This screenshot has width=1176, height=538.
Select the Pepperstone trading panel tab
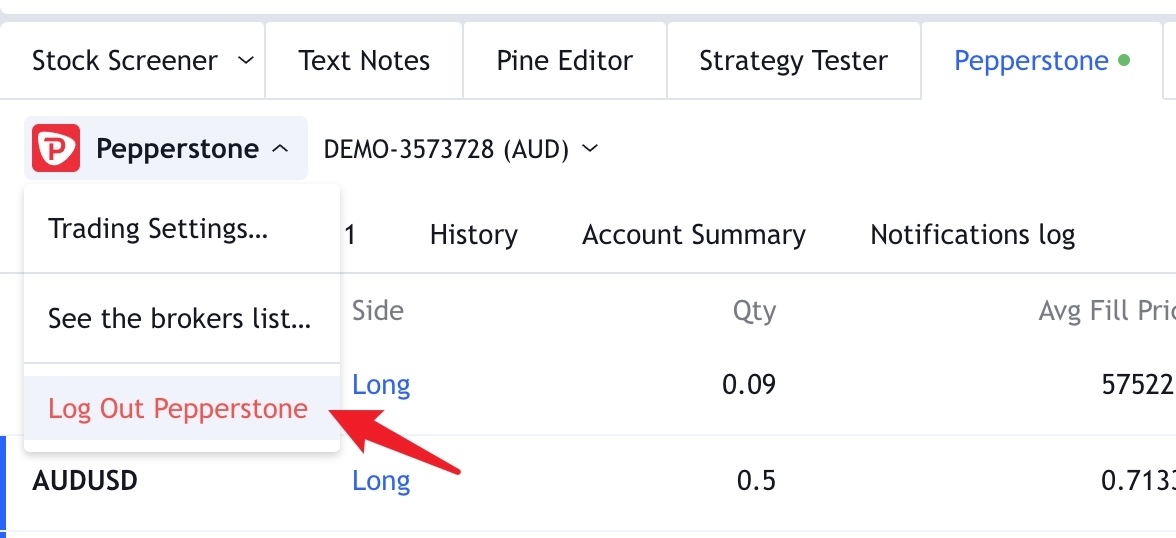1041,61
